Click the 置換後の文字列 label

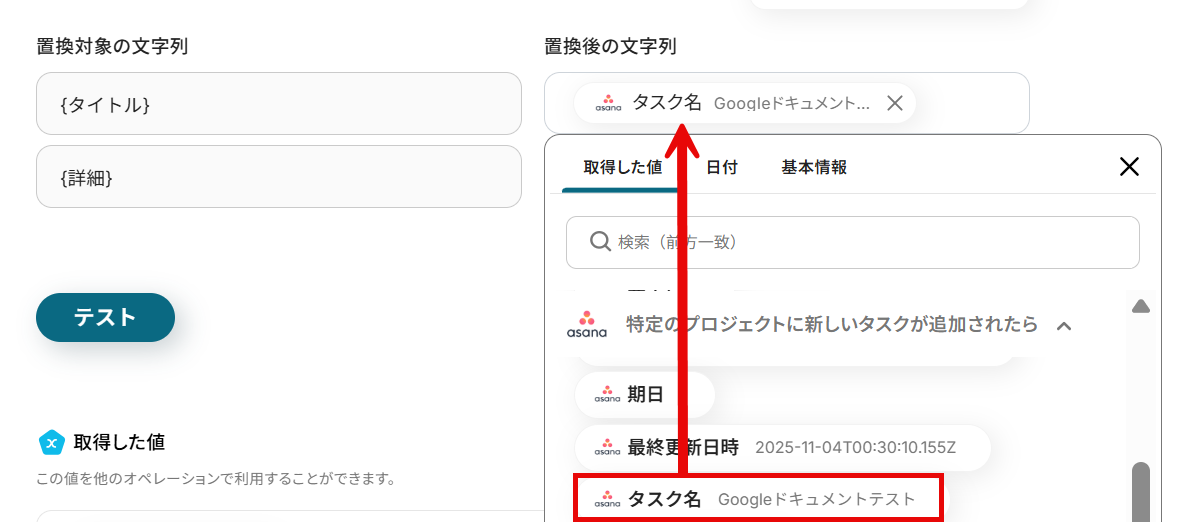[610, 47]
